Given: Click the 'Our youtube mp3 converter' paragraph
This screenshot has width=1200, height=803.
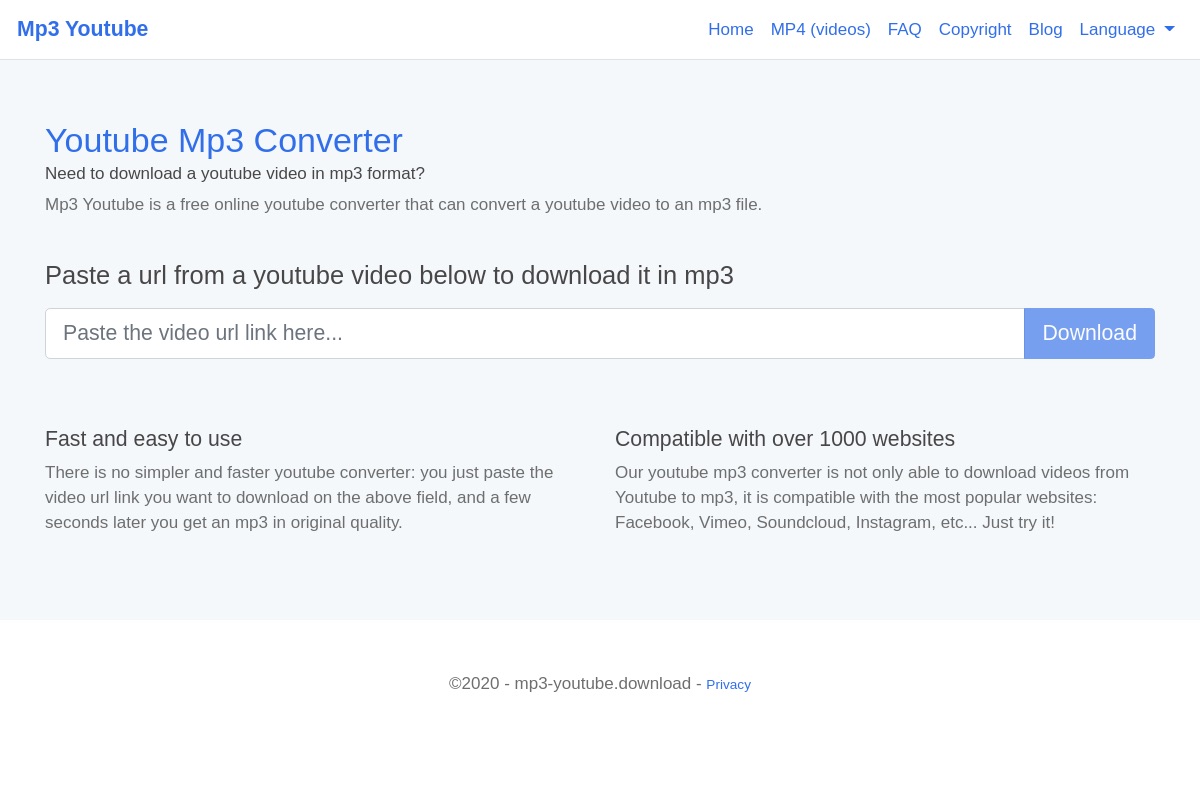Looking at the screenshot, I should pos(872,498).
